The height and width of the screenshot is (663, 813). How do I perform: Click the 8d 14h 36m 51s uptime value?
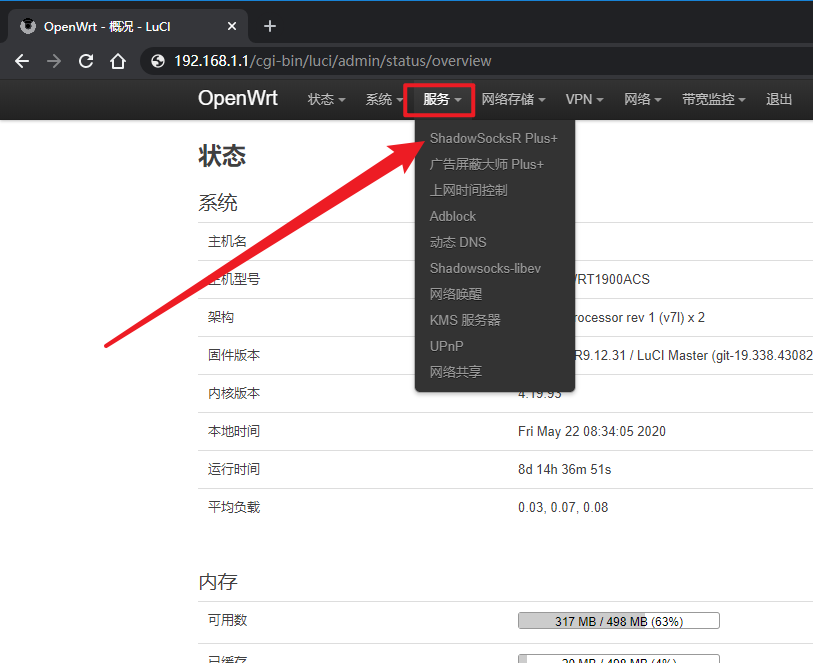click(565, 469)
